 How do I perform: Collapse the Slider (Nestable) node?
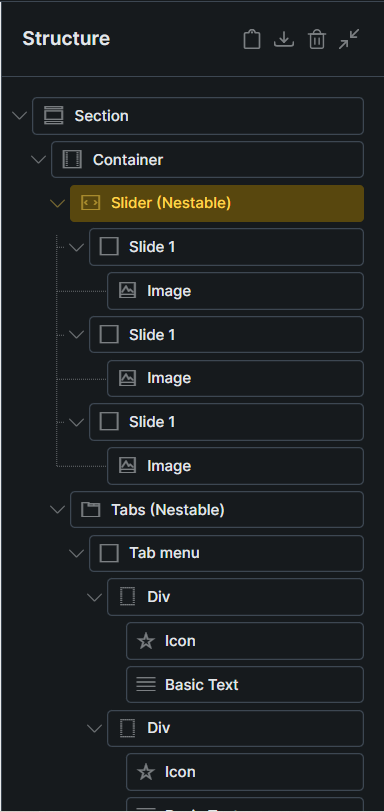tap(57, 203)
